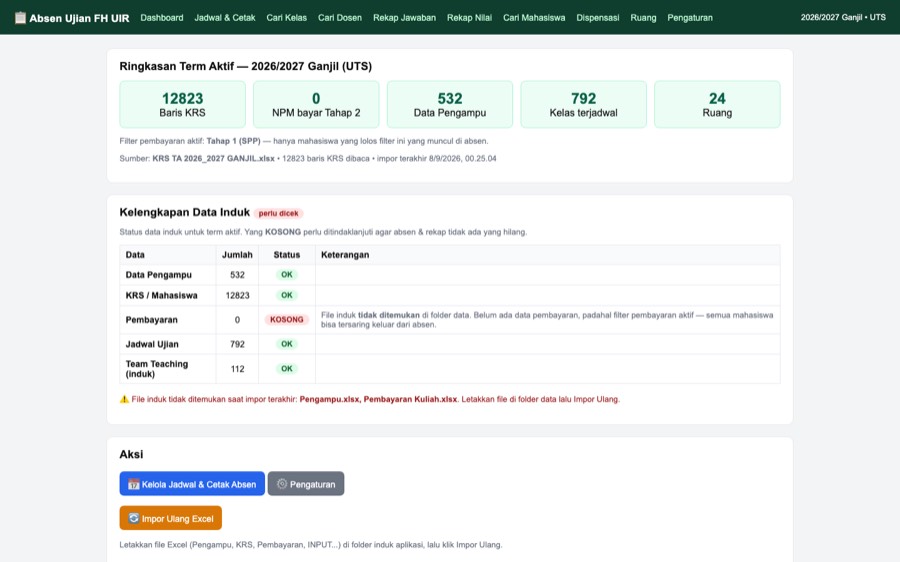The width and height of the screenshot is (900, 562).
Task: Click the 'Pembayaran' row label
Action: pyautogui.click(x=152, y=320)
